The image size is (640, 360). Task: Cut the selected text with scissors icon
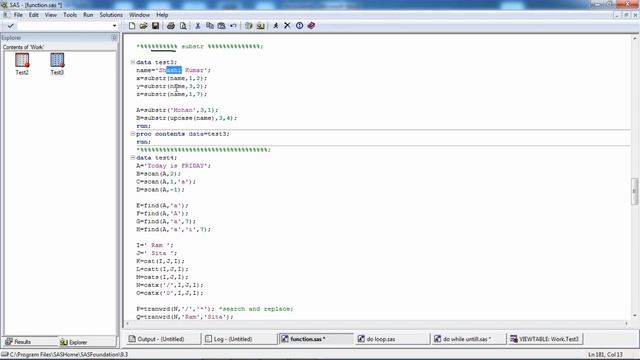(x=198, y=26)
